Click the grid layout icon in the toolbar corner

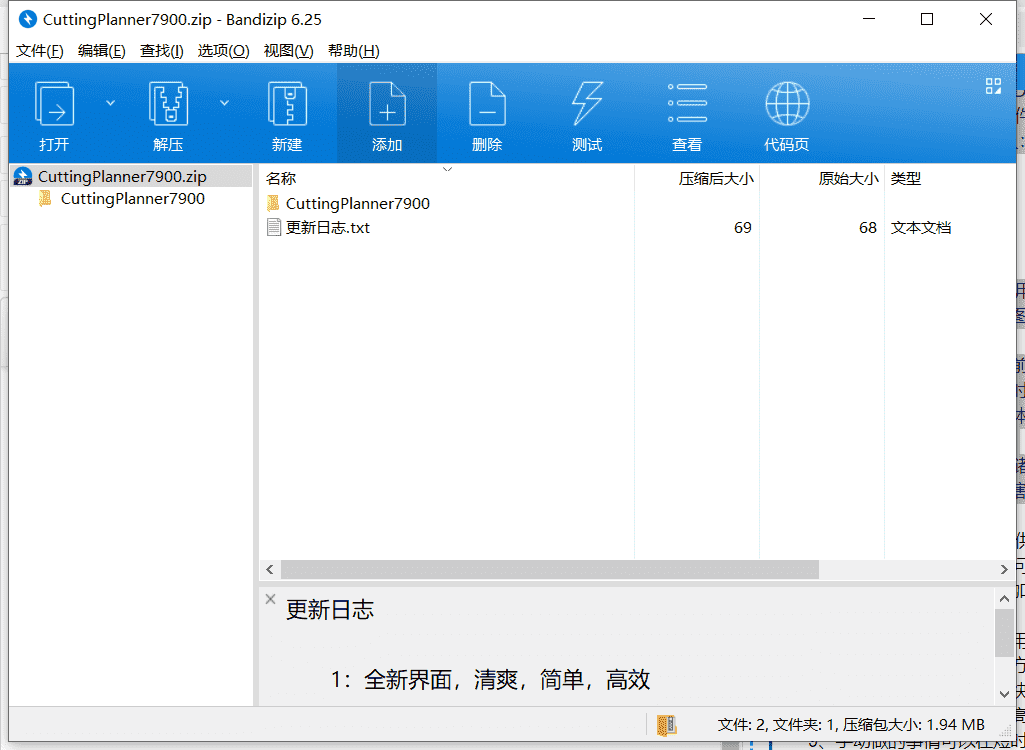tap(994, 86)
